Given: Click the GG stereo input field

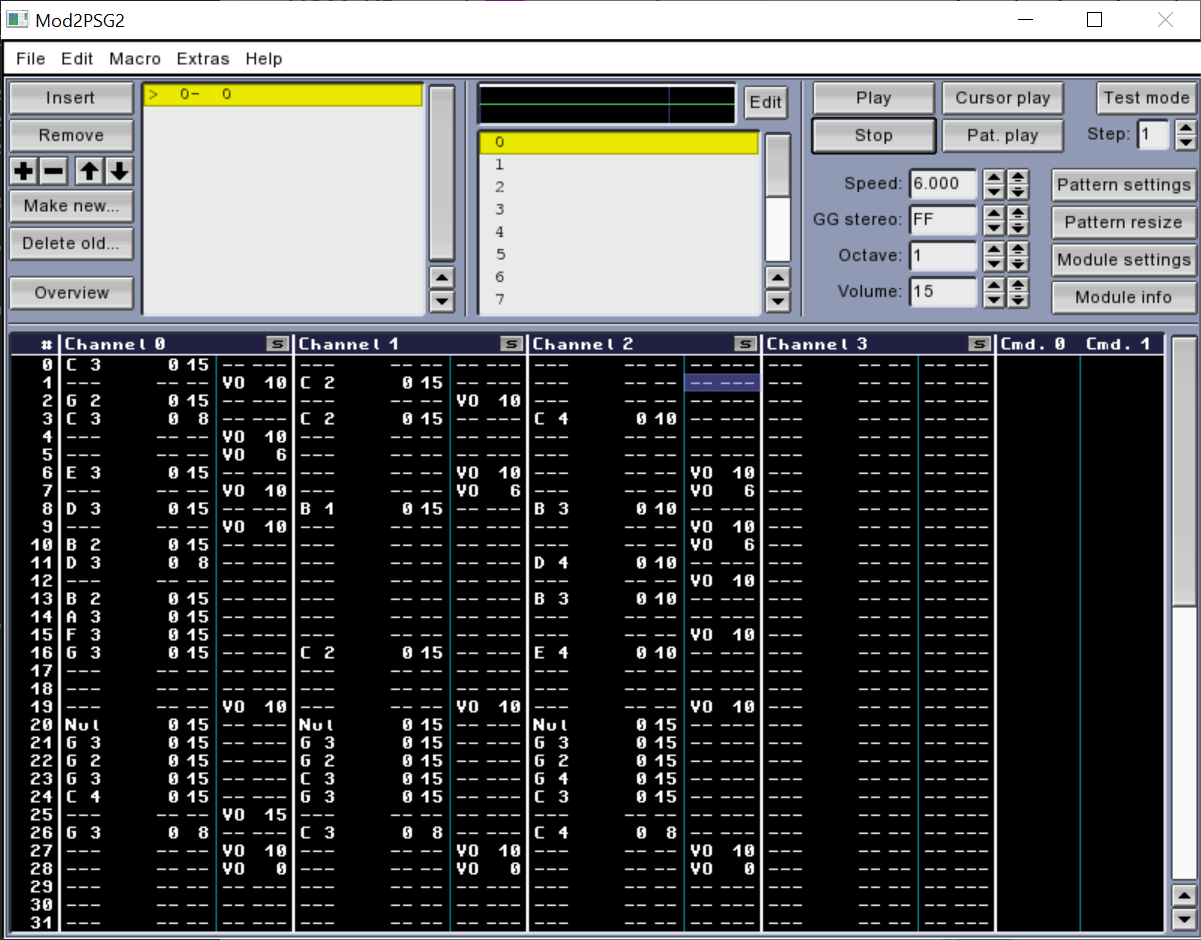Looking at the screenshot, I should click(x=943, y=220).
